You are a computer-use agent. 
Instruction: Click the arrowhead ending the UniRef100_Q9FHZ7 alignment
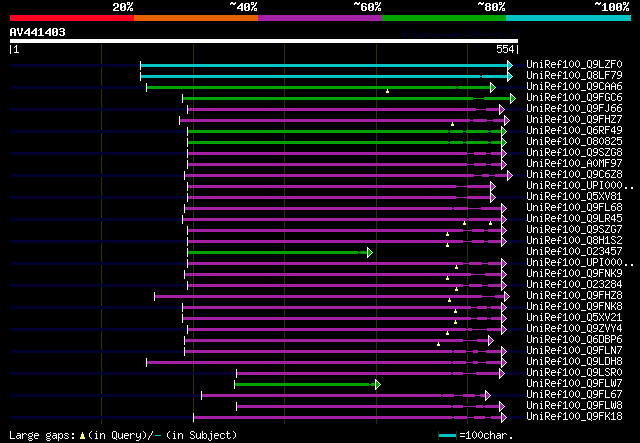pyautogui.click(x=507, y=120)
